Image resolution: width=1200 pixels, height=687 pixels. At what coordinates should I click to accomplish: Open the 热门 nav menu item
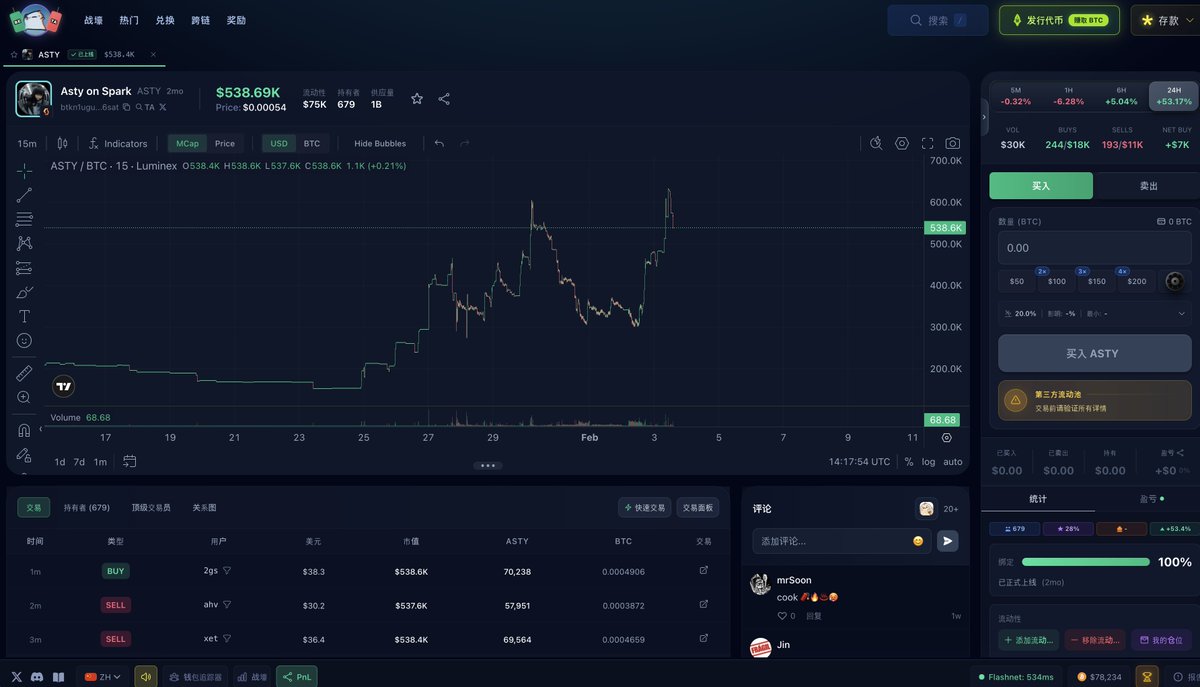pyautogui.click(x=129, y=20)
